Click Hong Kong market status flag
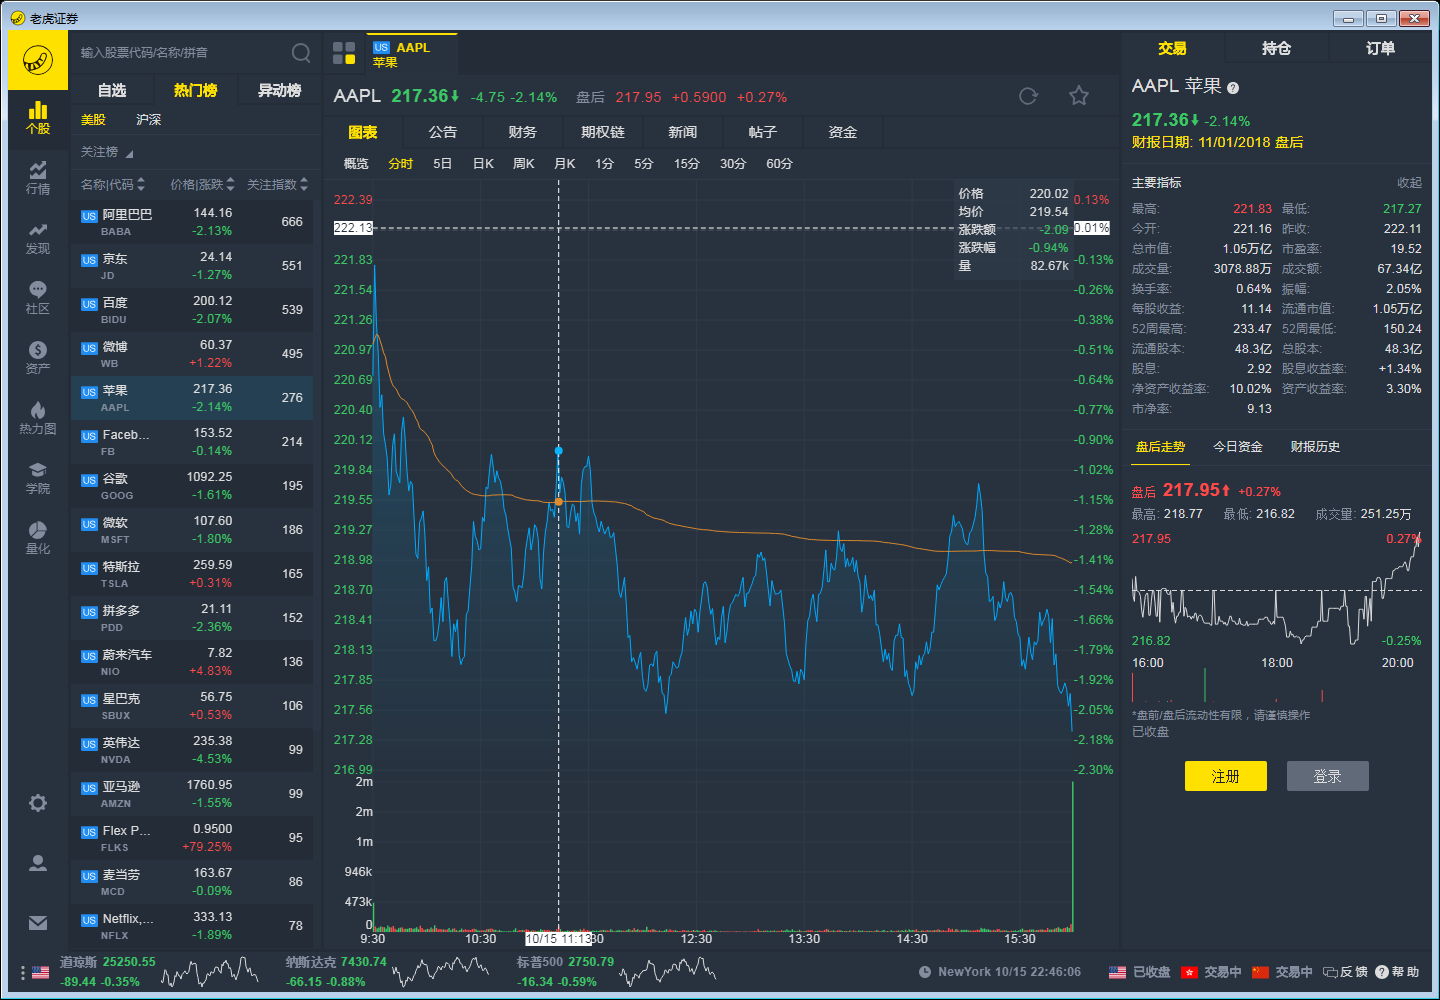 tap(1189, 972)
